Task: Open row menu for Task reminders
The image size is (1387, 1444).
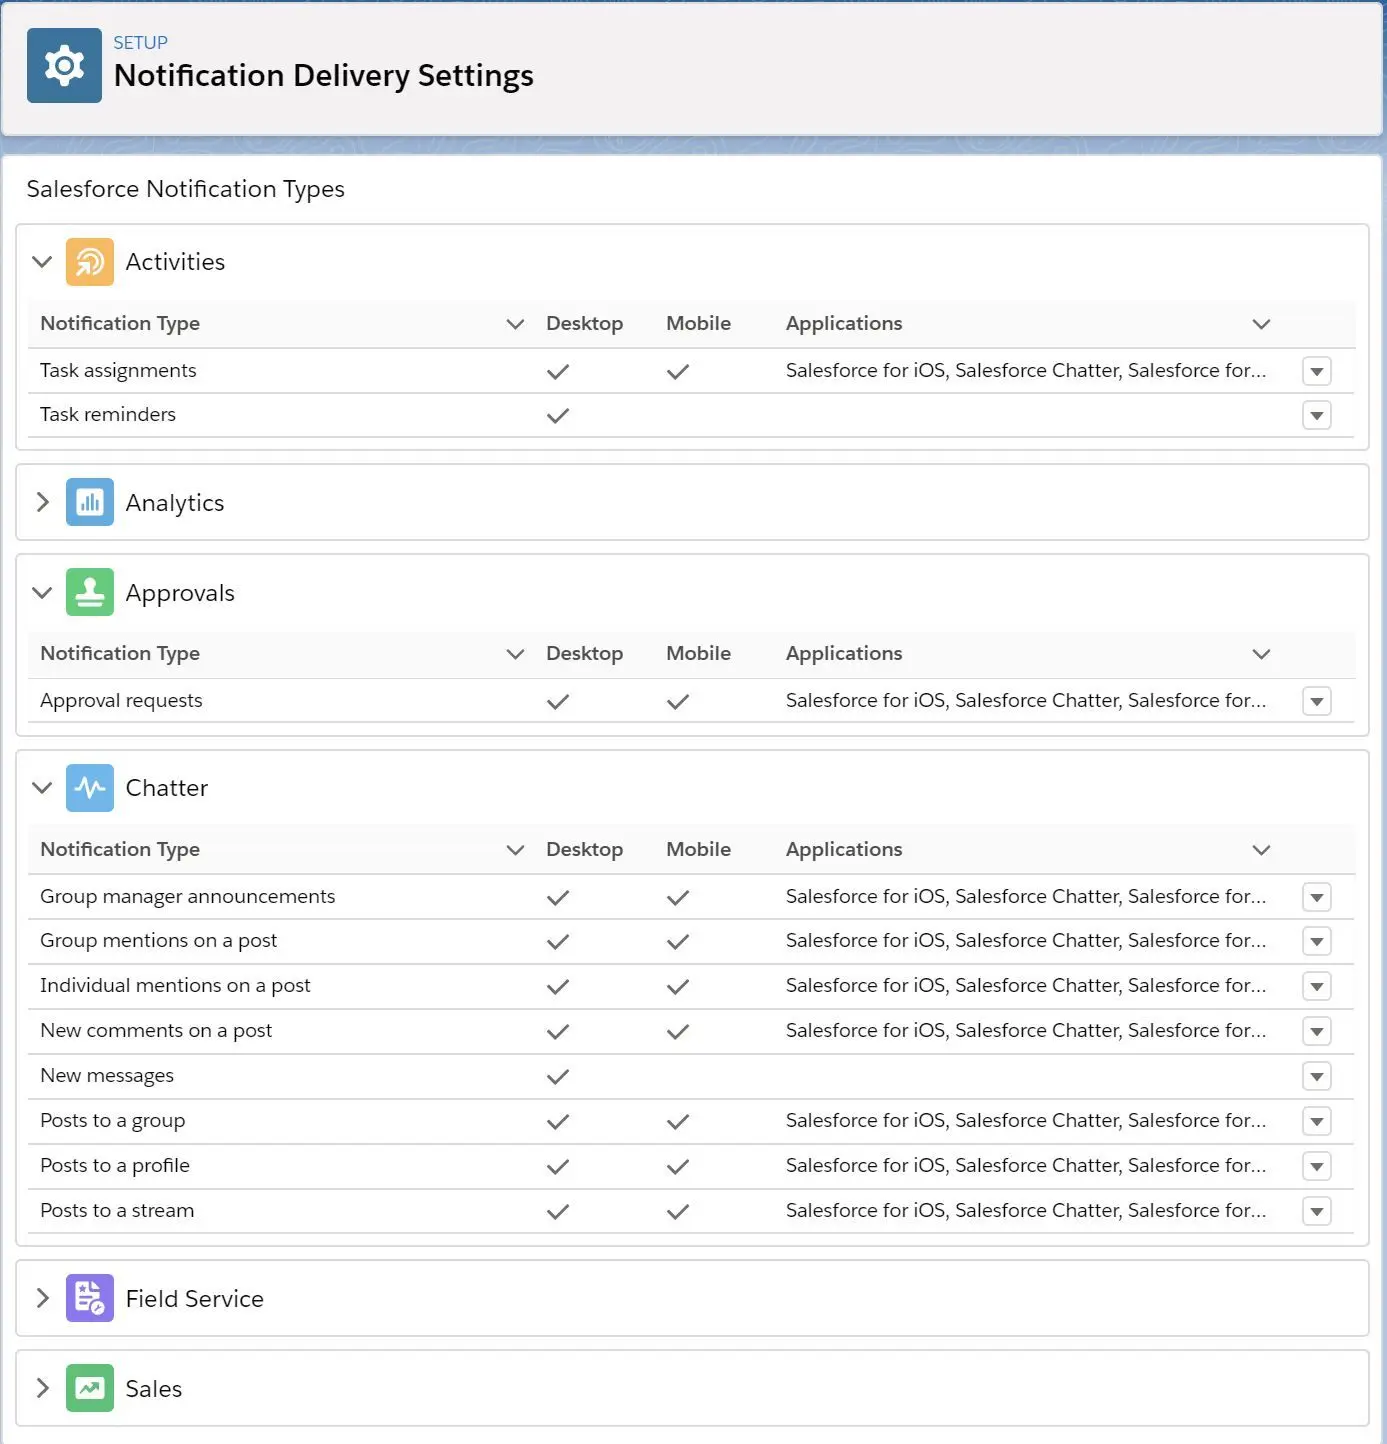Action: pyautogui.click(x=1317, y=415)
